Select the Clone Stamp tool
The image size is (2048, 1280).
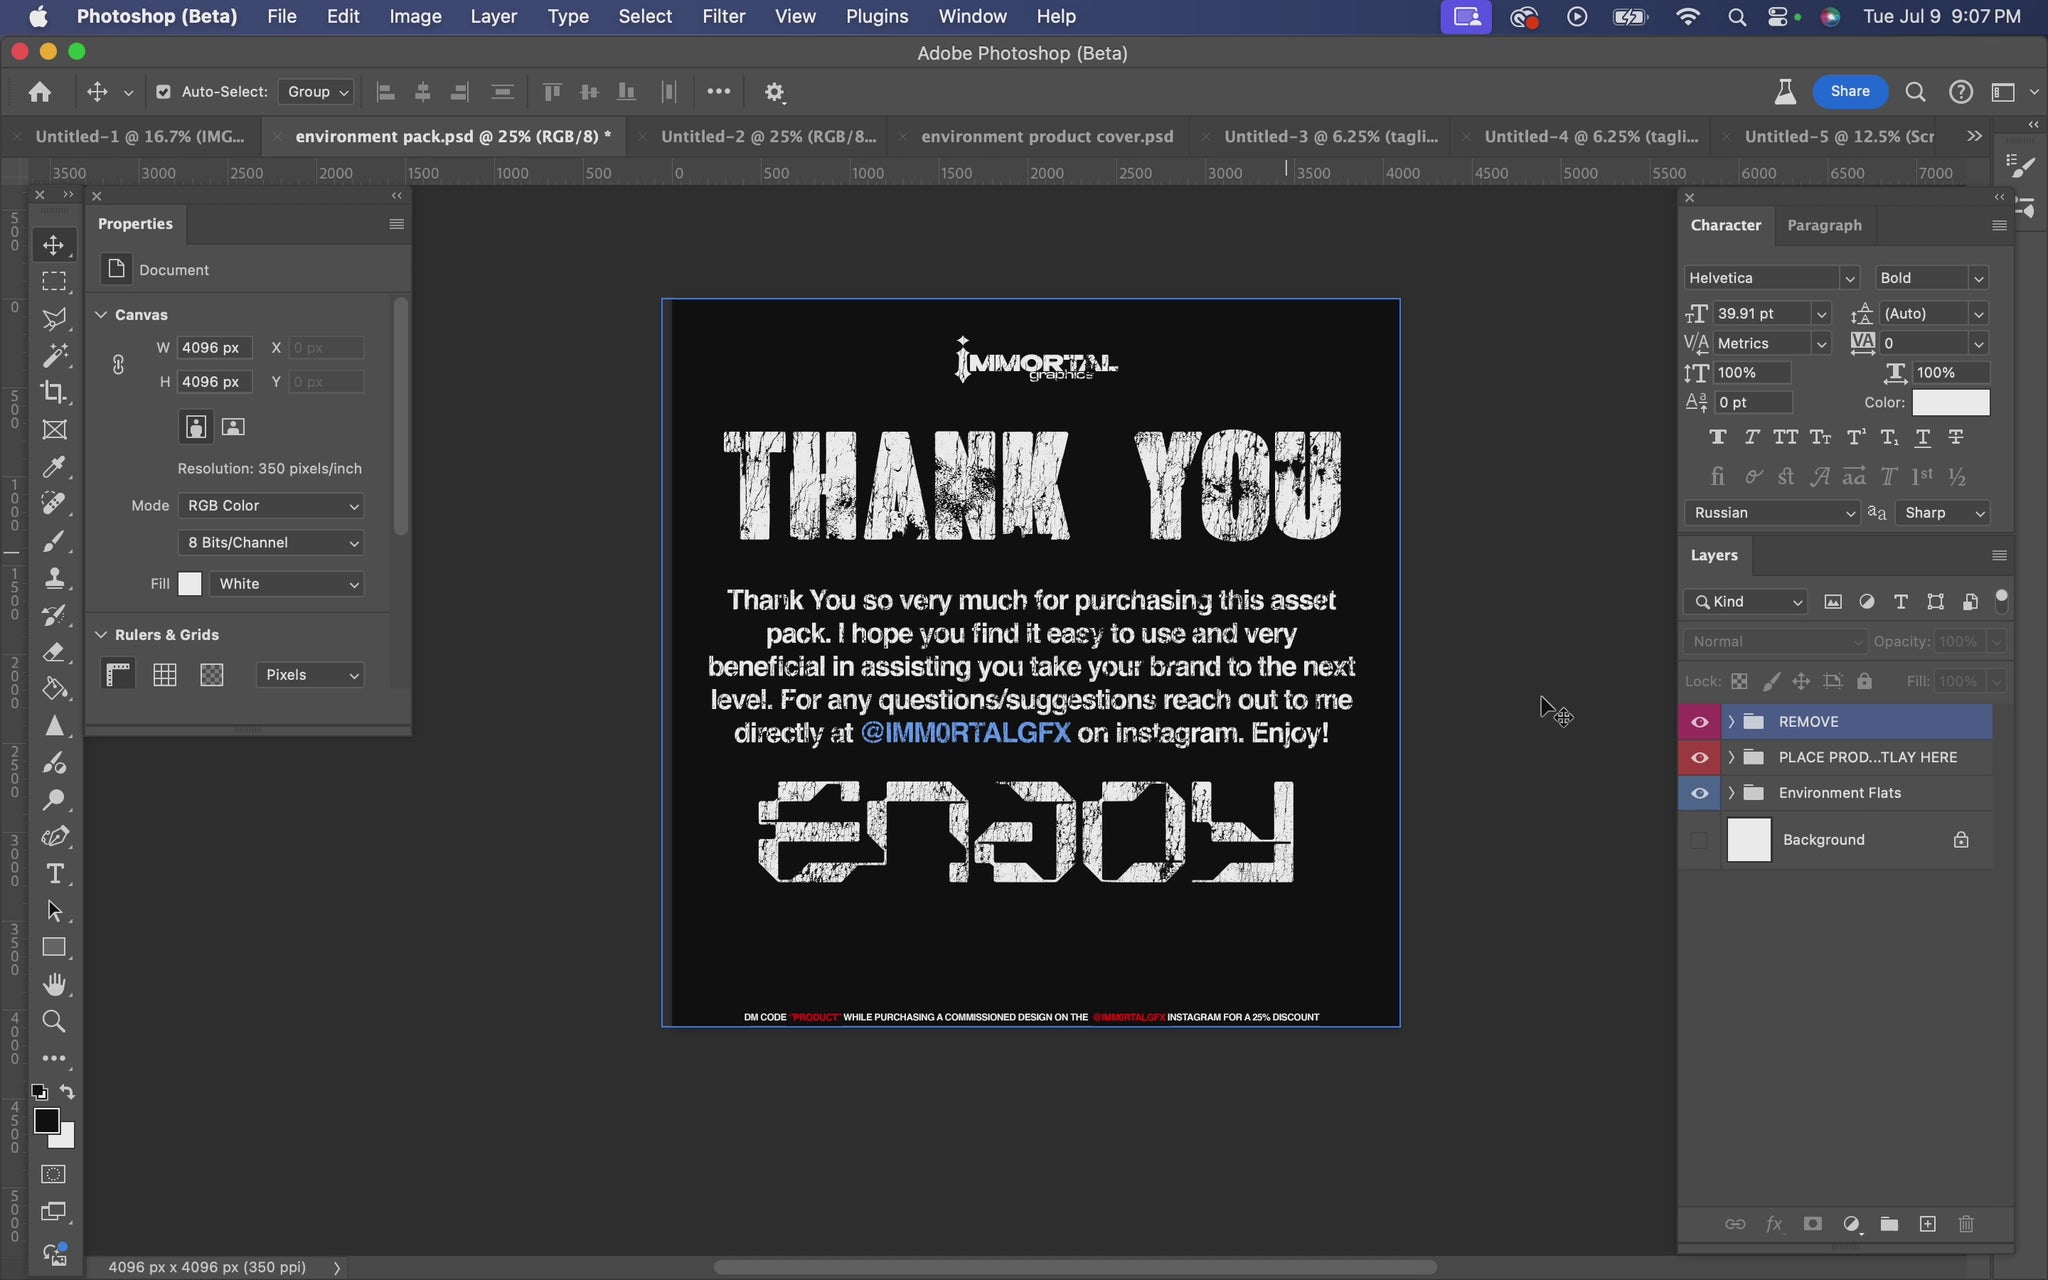click(x=54, y=578)
